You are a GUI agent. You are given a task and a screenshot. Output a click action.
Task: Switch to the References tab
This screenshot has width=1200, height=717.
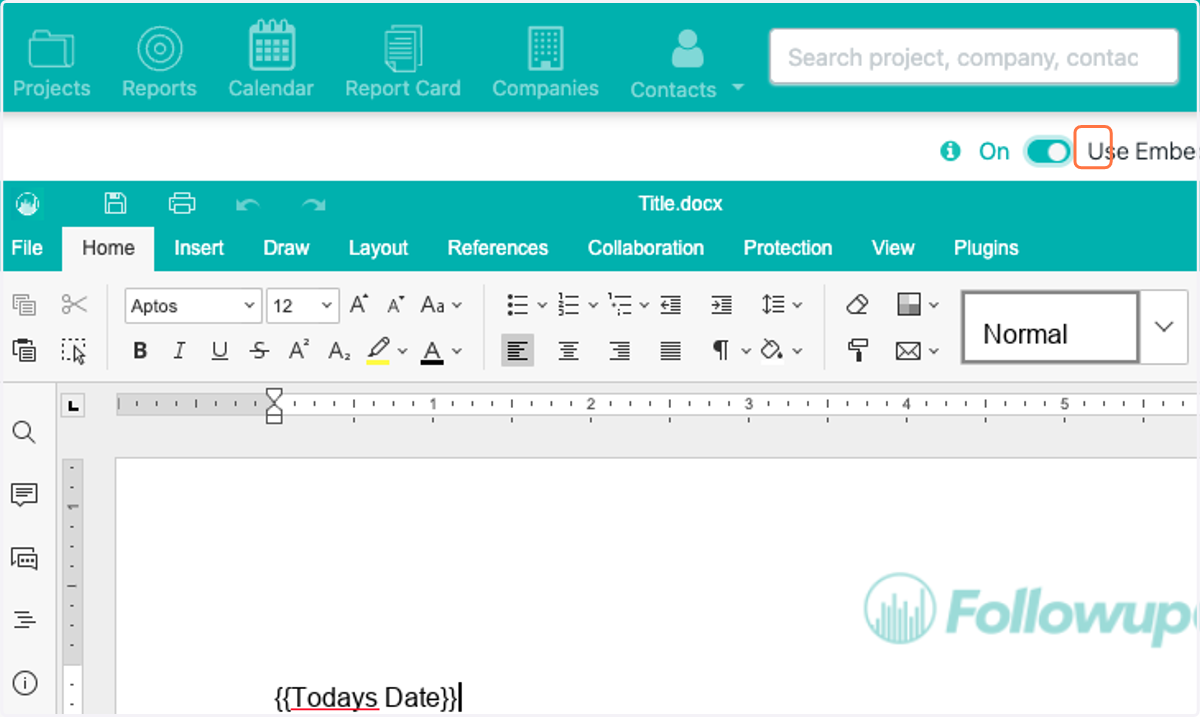(498, 248)
